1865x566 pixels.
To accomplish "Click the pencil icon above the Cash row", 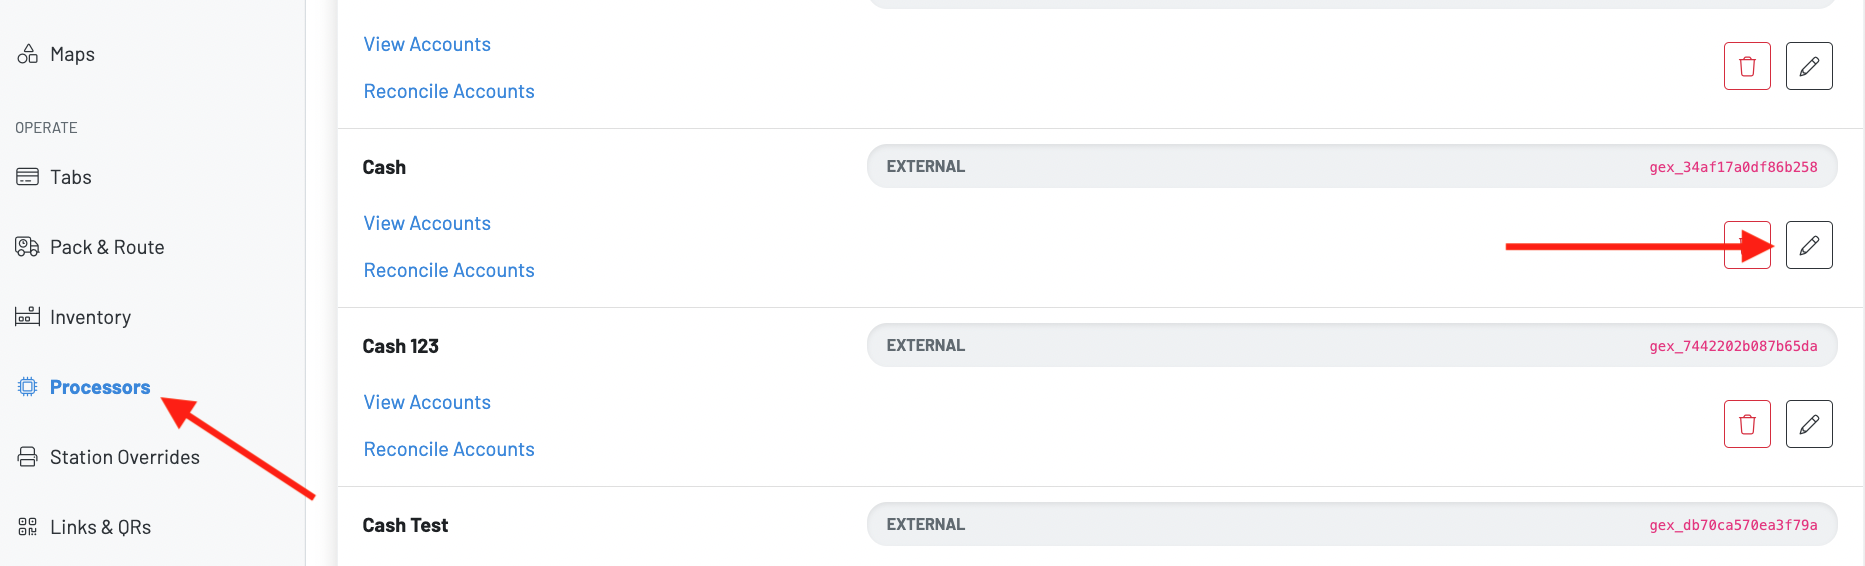I will click(x=1809, y=66).
